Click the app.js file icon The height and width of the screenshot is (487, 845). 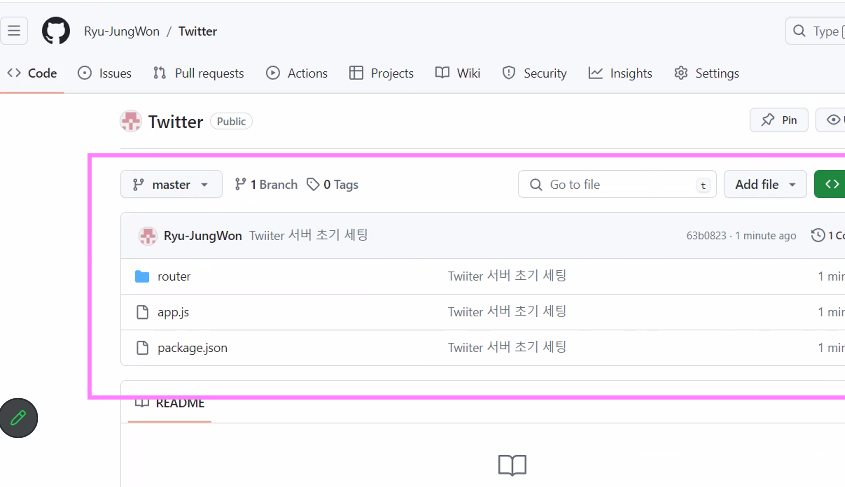(142, 312)
